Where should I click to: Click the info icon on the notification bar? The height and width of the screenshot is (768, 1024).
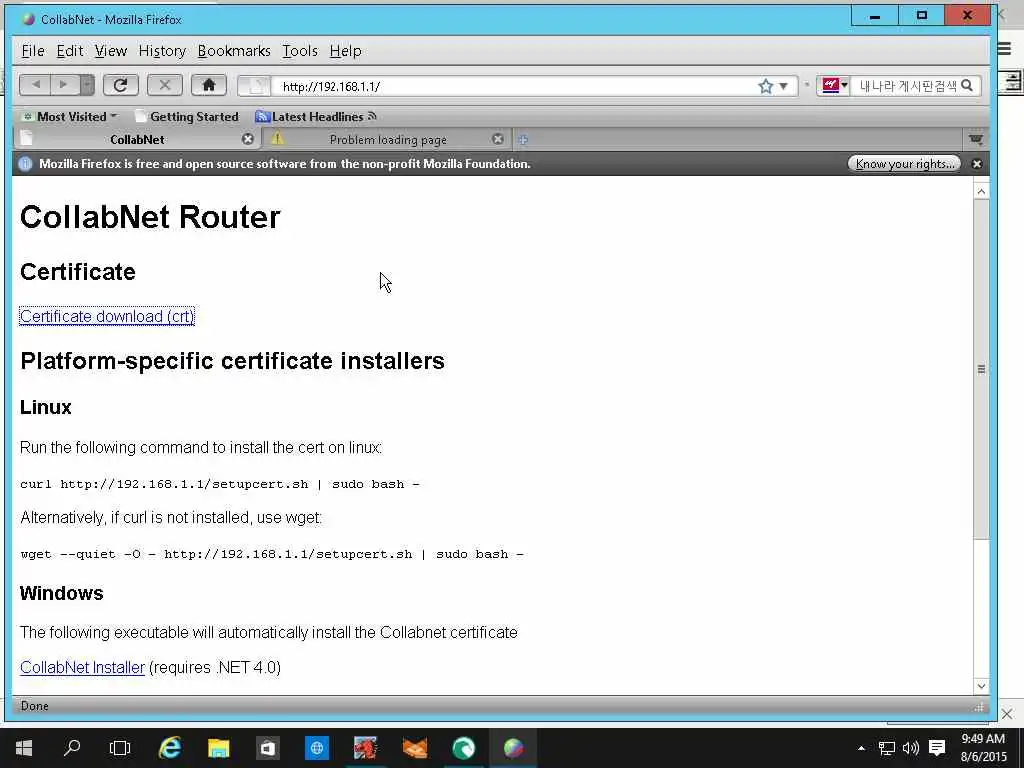[x=25, y=164]
